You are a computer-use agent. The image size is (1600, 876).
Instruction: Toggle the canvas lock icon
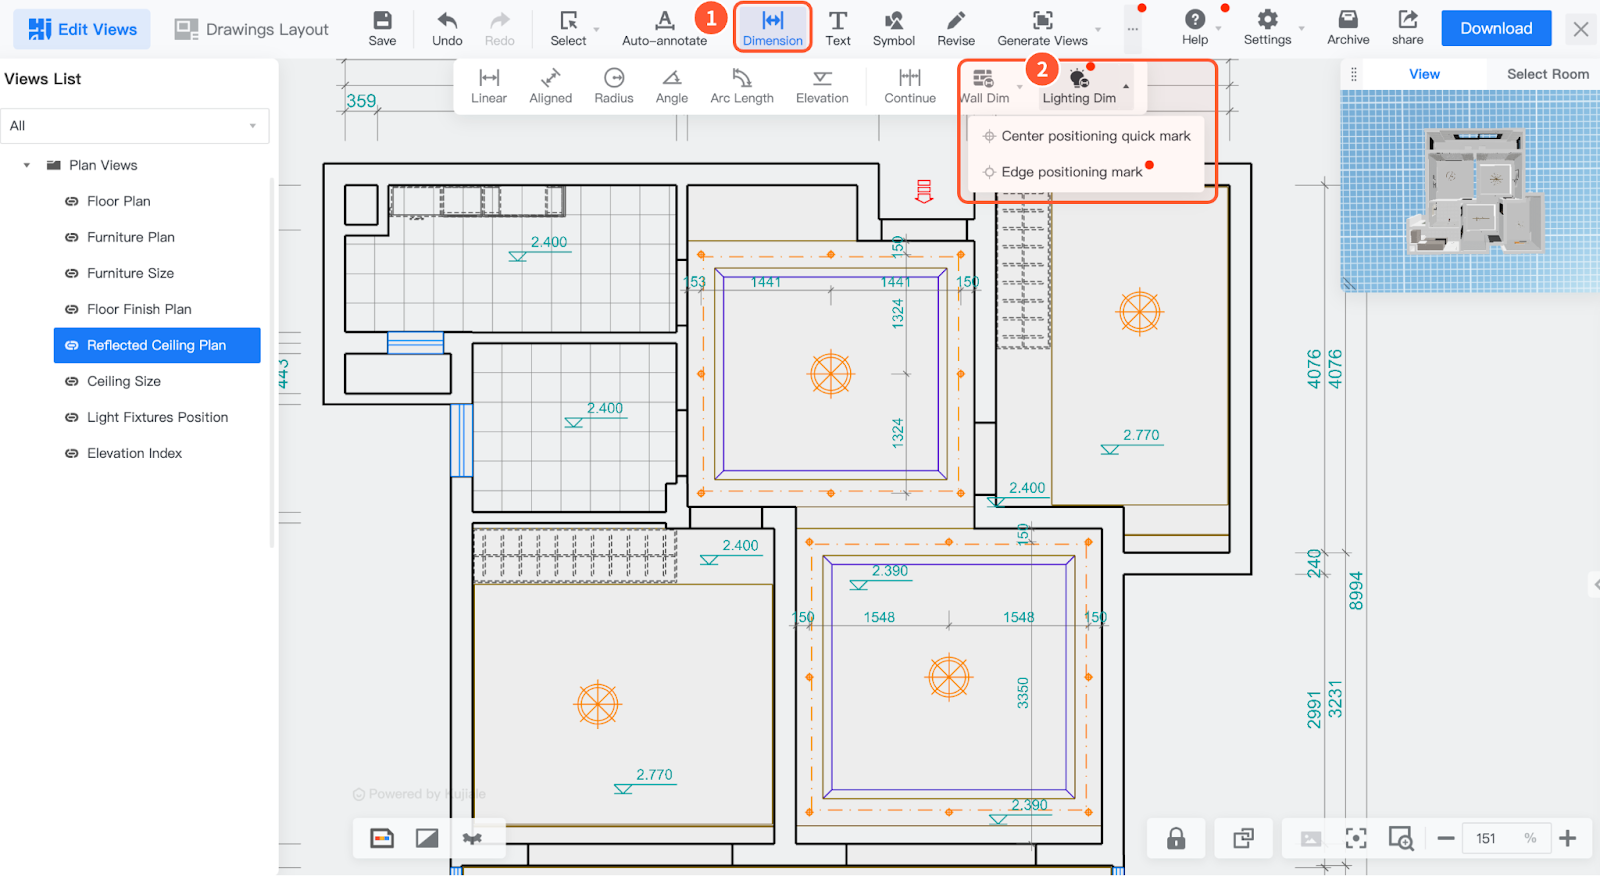coord(1176,838)
